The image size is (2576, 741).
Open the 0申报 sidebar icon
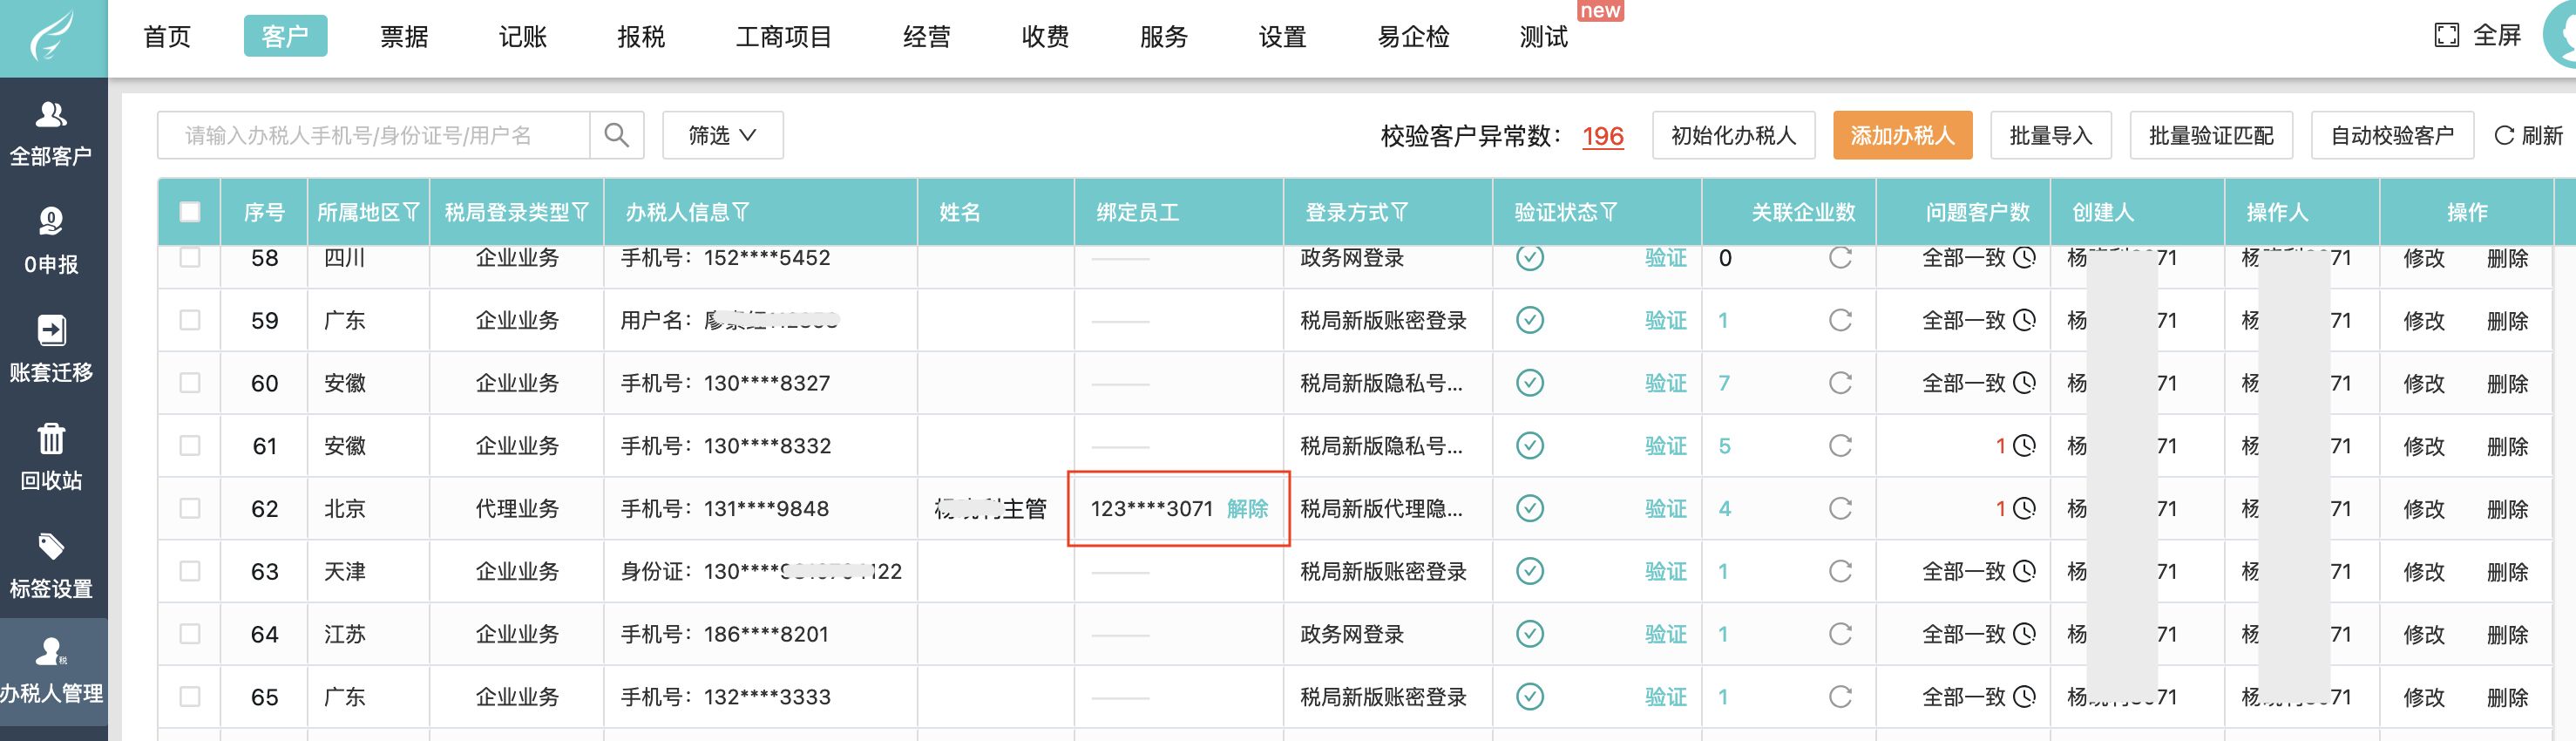point(51,222)
